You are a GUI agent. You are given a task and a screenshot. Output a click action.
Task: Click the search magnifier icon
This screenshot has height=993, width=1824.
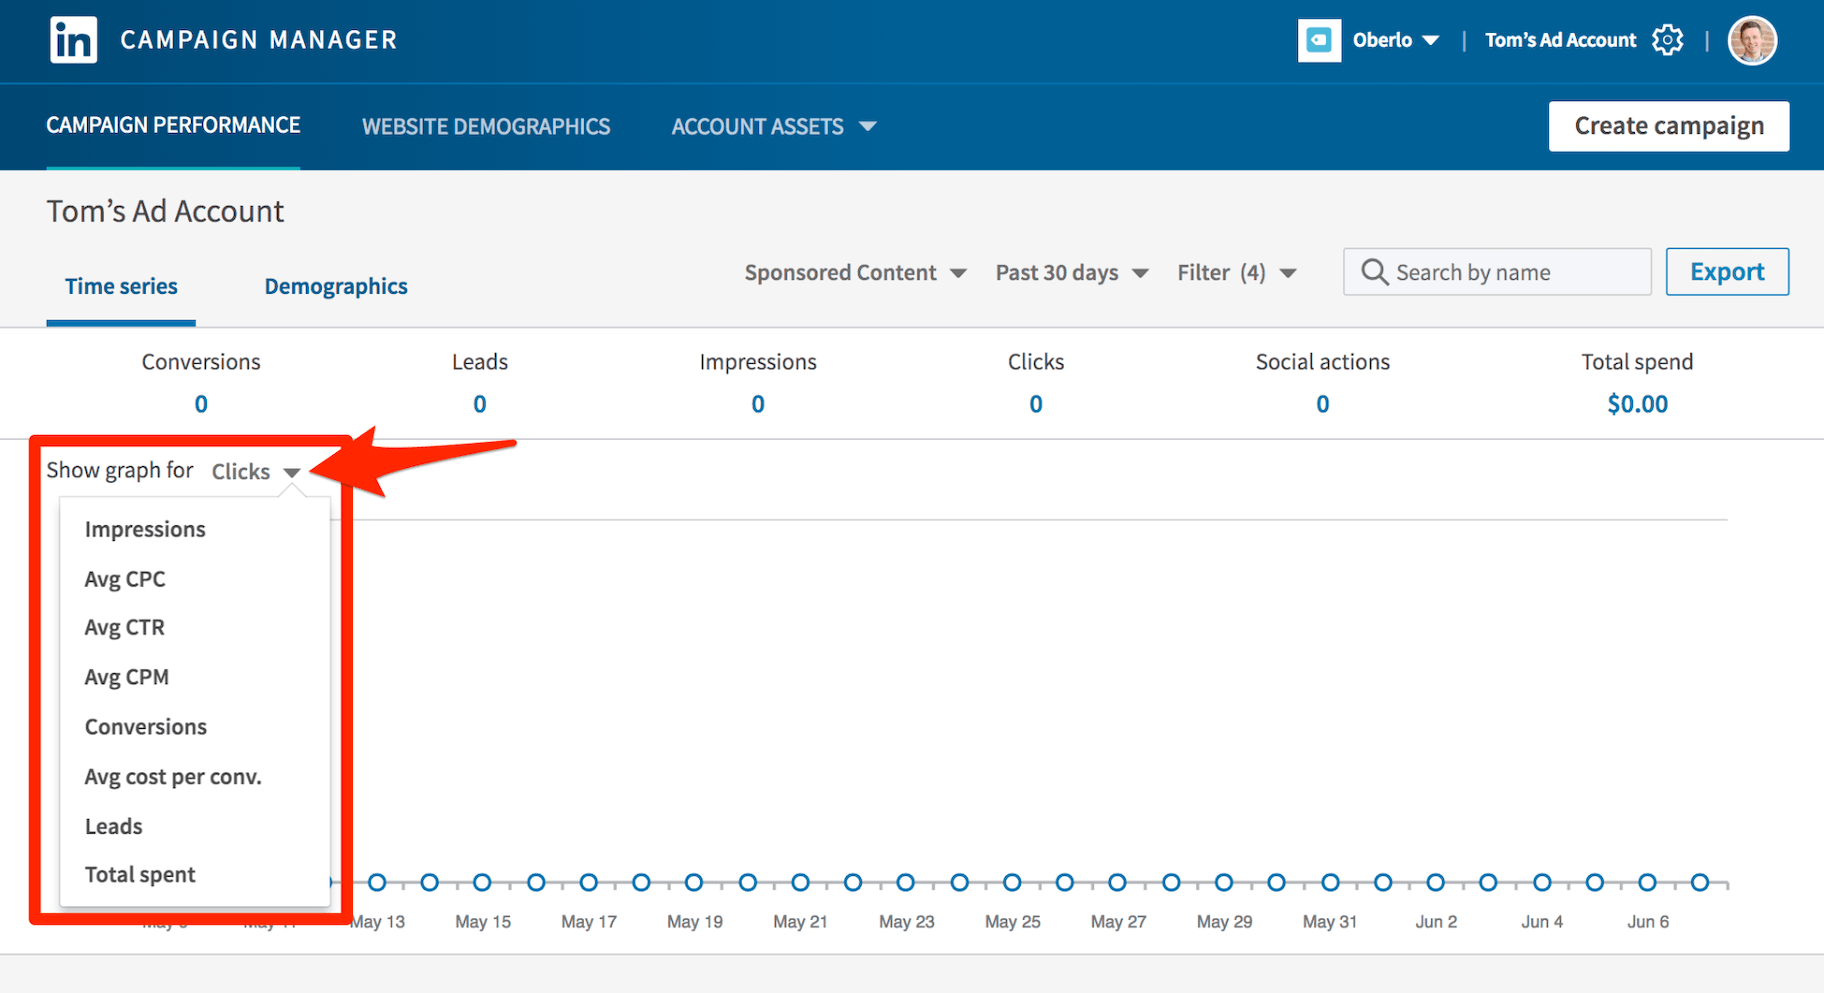(x=1375, y=272)
